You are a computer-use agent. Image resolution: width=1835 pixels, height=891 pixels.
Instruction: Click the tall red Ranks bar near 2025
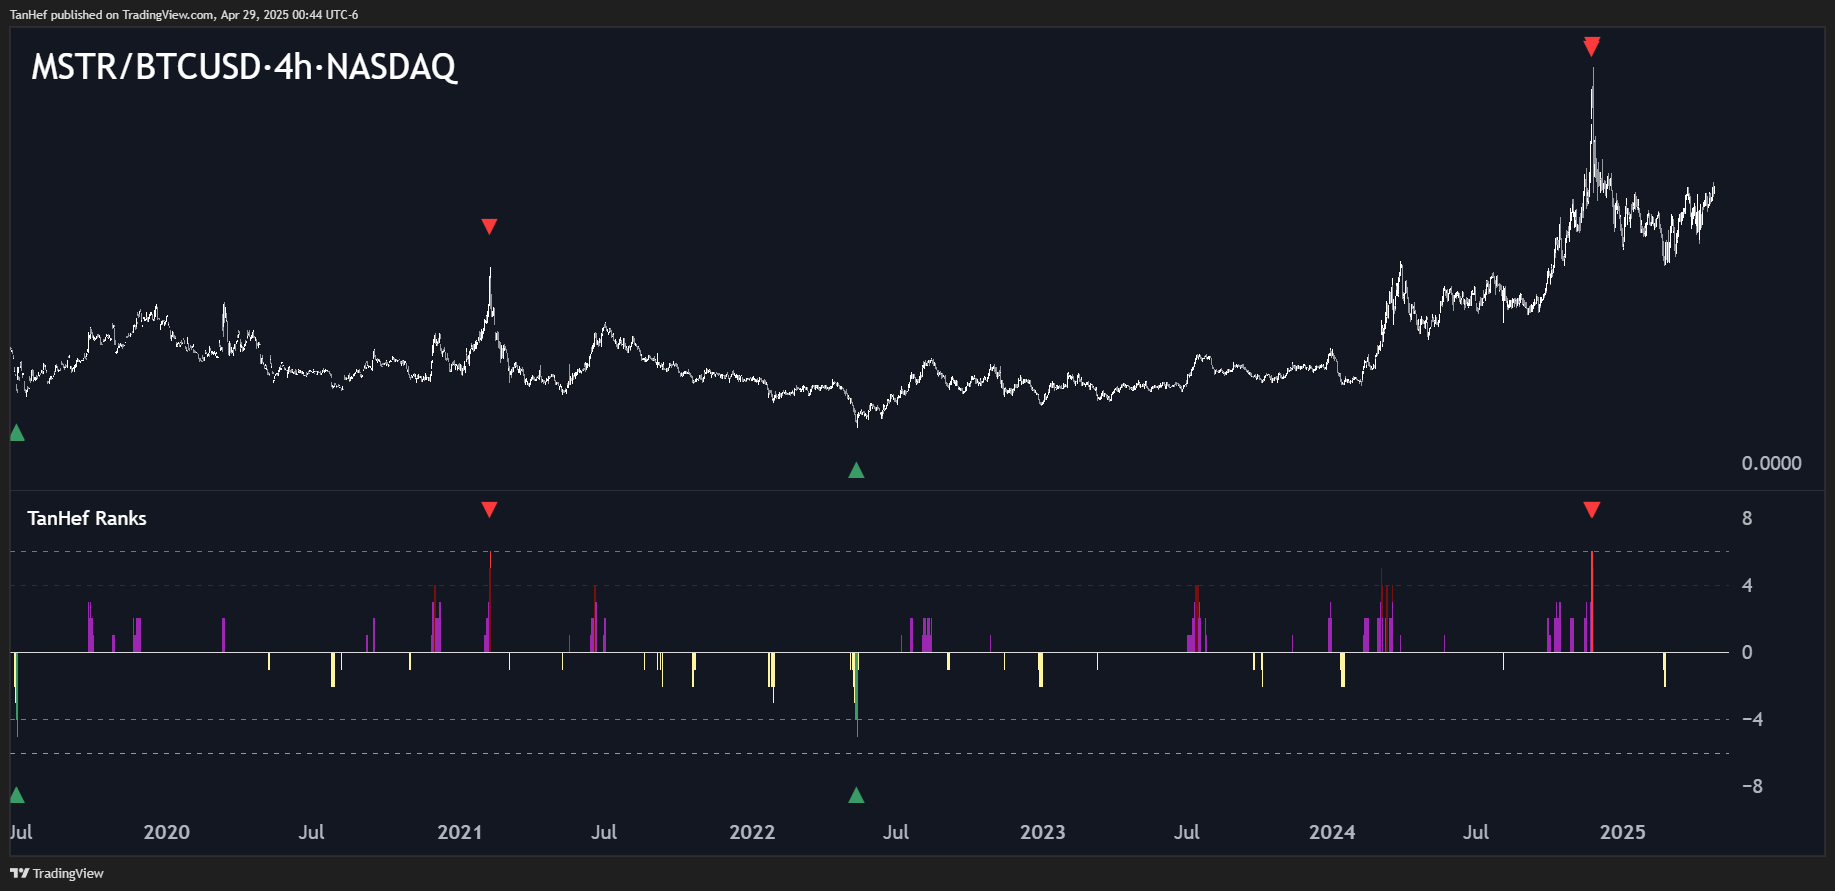1592,602
